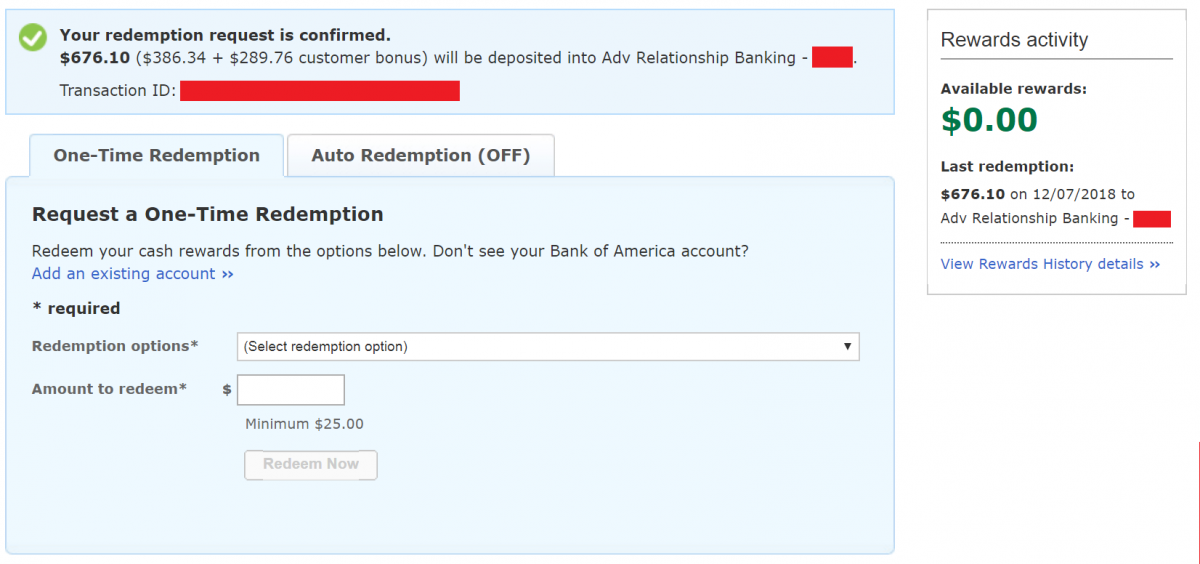Select the $0.00 available rewards amount

[989, 120]
